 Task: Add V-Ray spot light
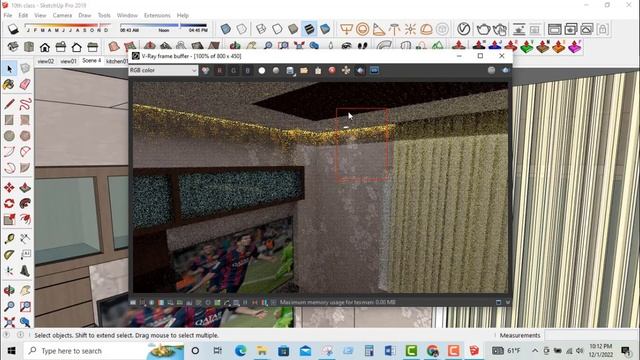(x=379, y=29)
